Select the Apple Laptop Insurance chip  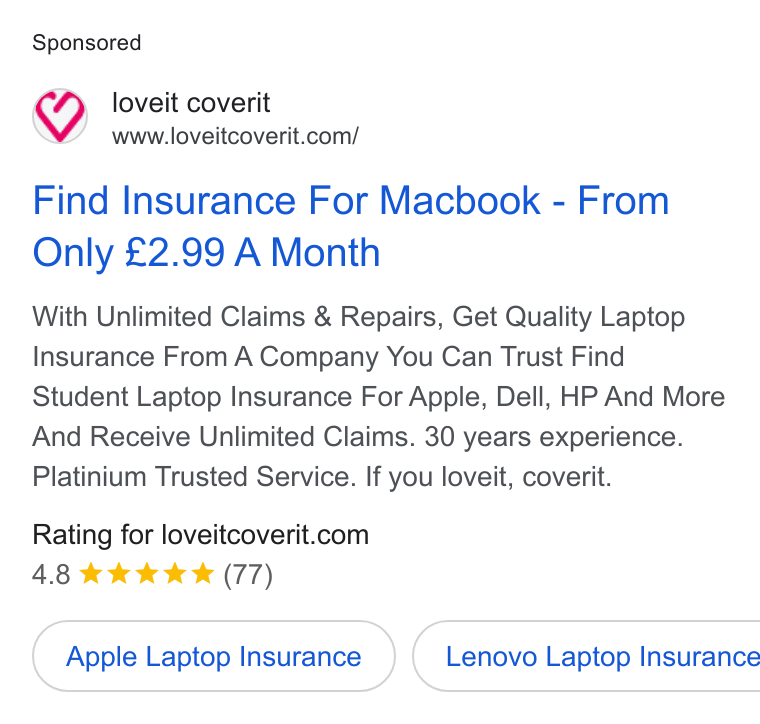tap(214, 656)
